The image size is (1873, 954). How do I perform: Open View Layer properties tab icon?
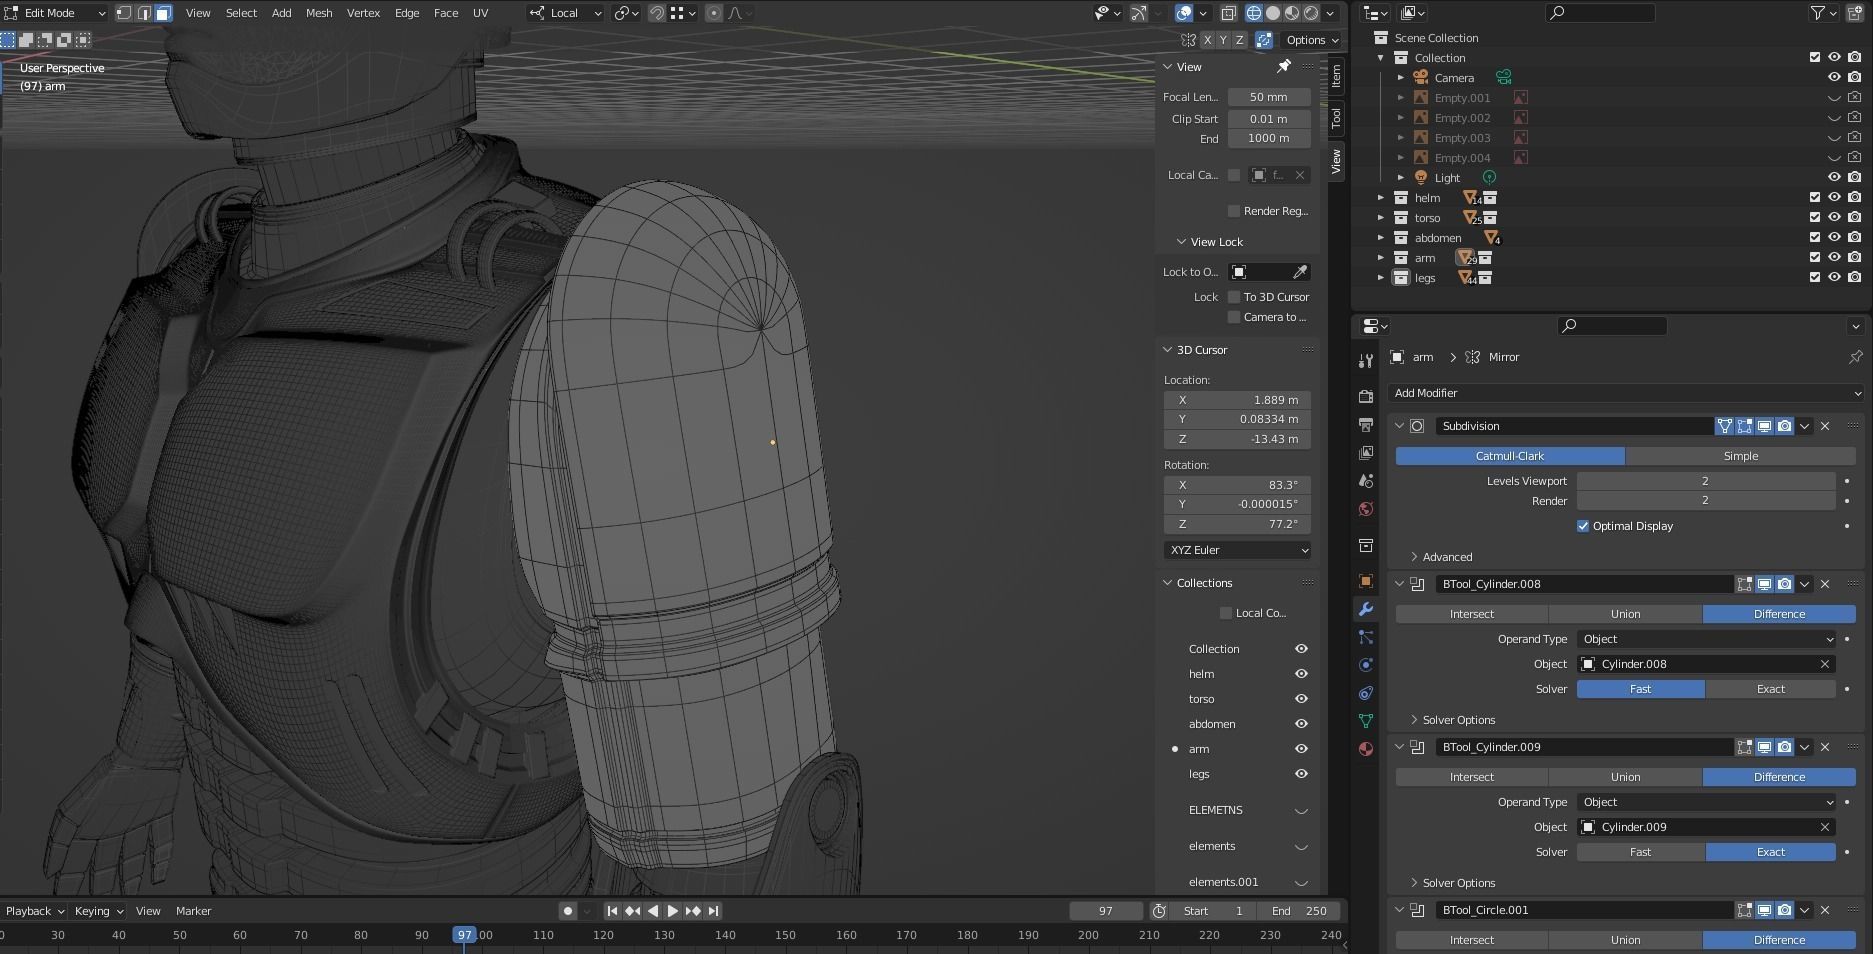coord(1366,453)
